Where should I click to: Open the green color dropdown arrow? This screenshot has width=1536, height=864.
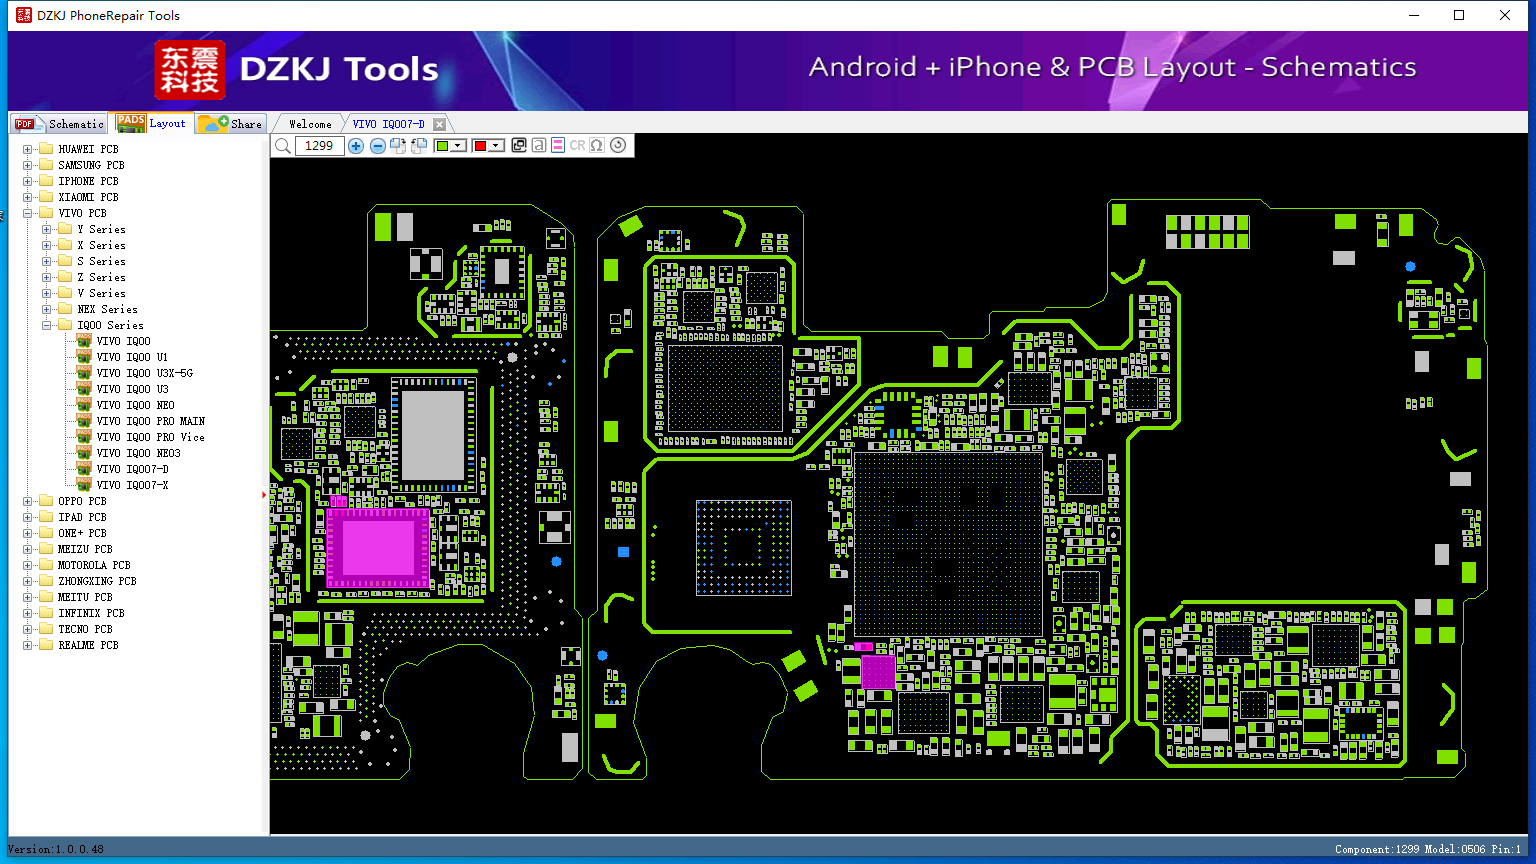pyautogui.click(x=459, y=146)
